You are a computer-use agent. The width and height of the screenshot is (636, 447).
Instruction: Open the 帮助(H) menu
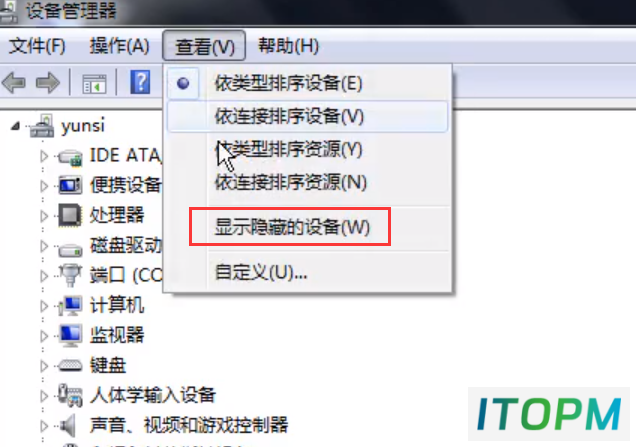pyautogui.click(x=288, y=45)
